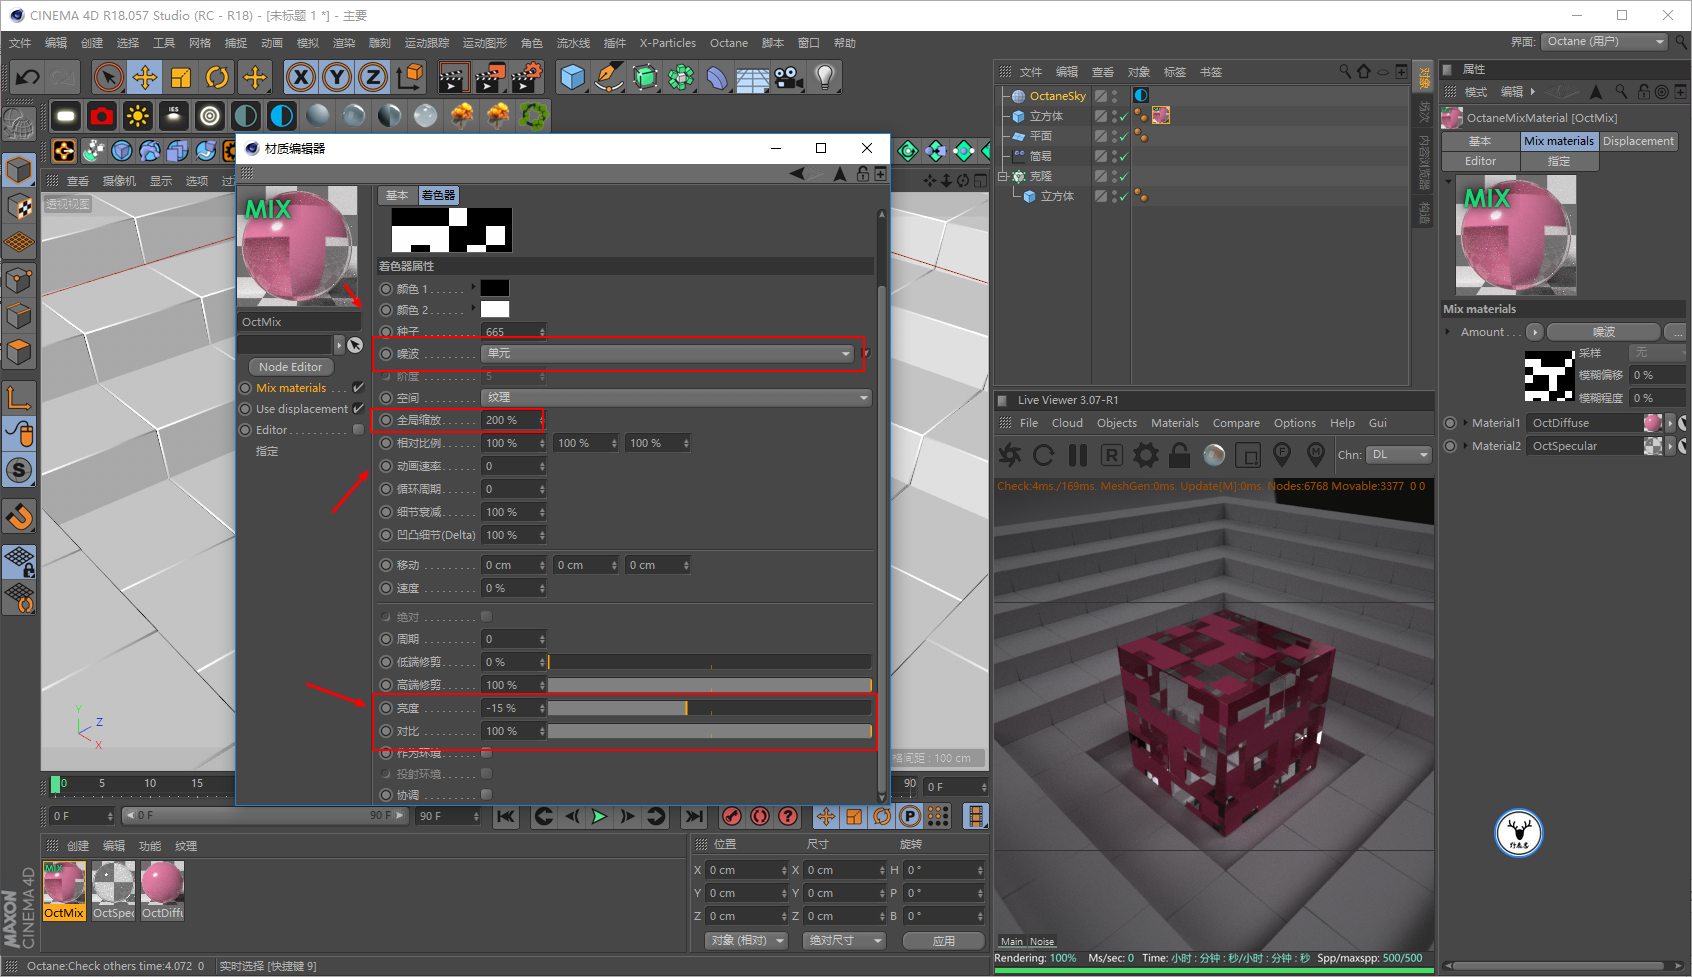The image size is (1692, 977).
Task: Toggle the X axis lock
Action: point(300,77)
